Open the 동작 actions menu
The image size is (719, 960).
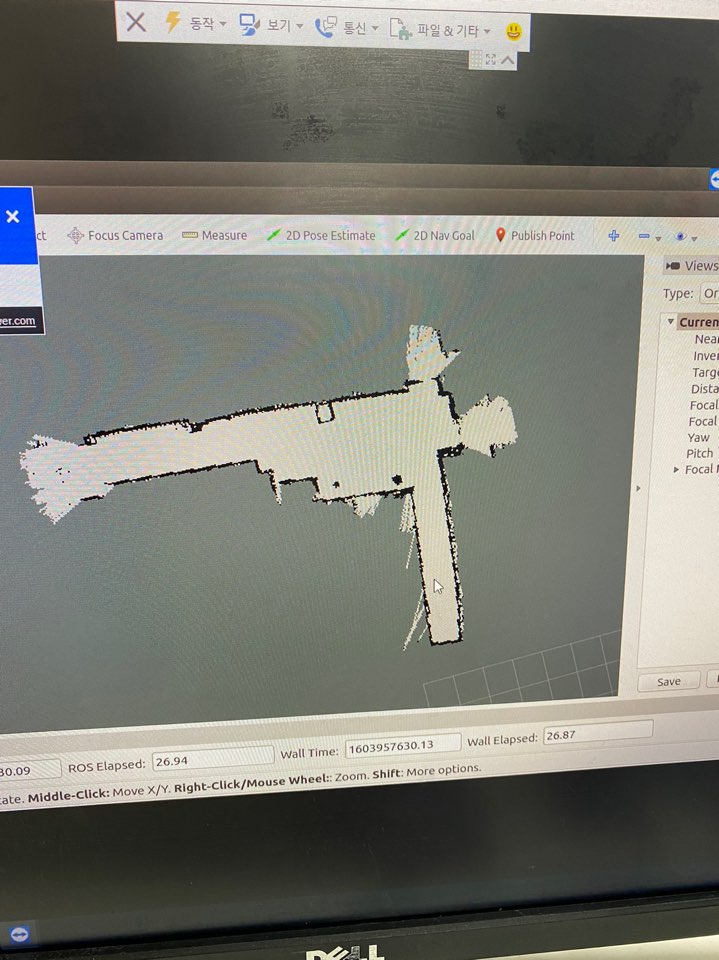pyautogui.click(x=208, y=24)
